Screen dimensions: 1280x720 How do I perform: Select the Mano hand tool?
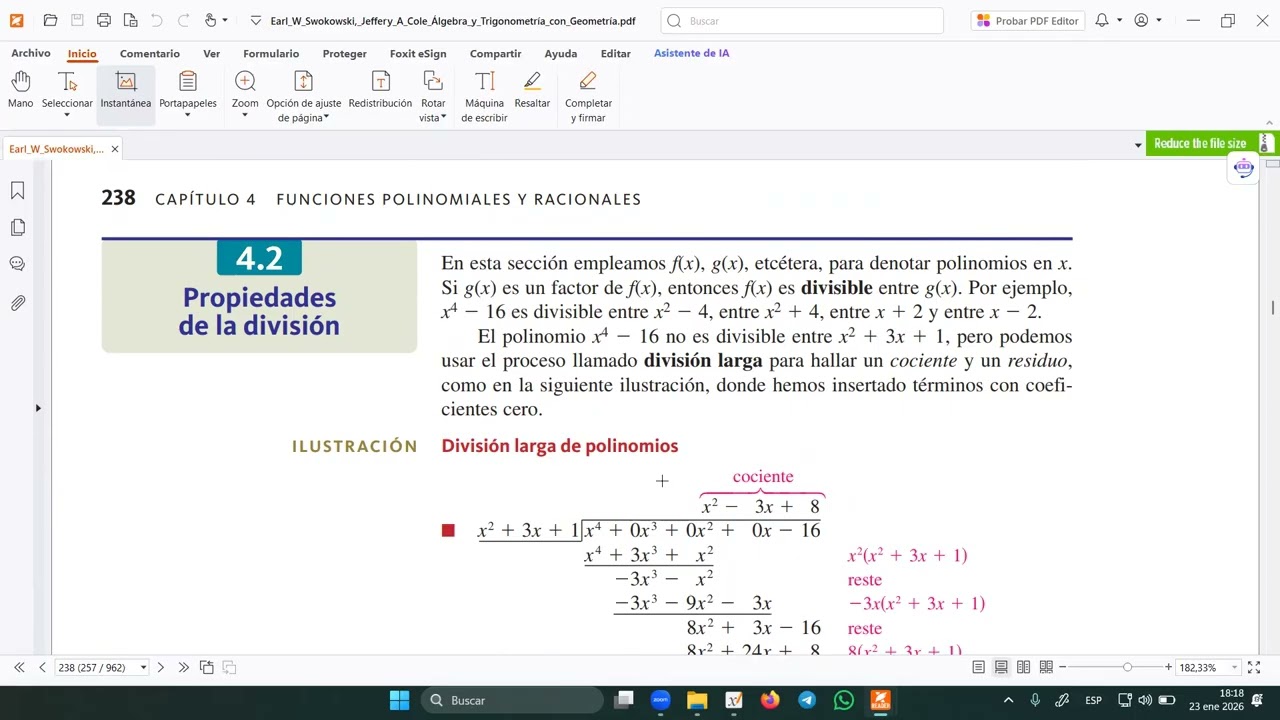pyautogui.click(x=21, y=90)
